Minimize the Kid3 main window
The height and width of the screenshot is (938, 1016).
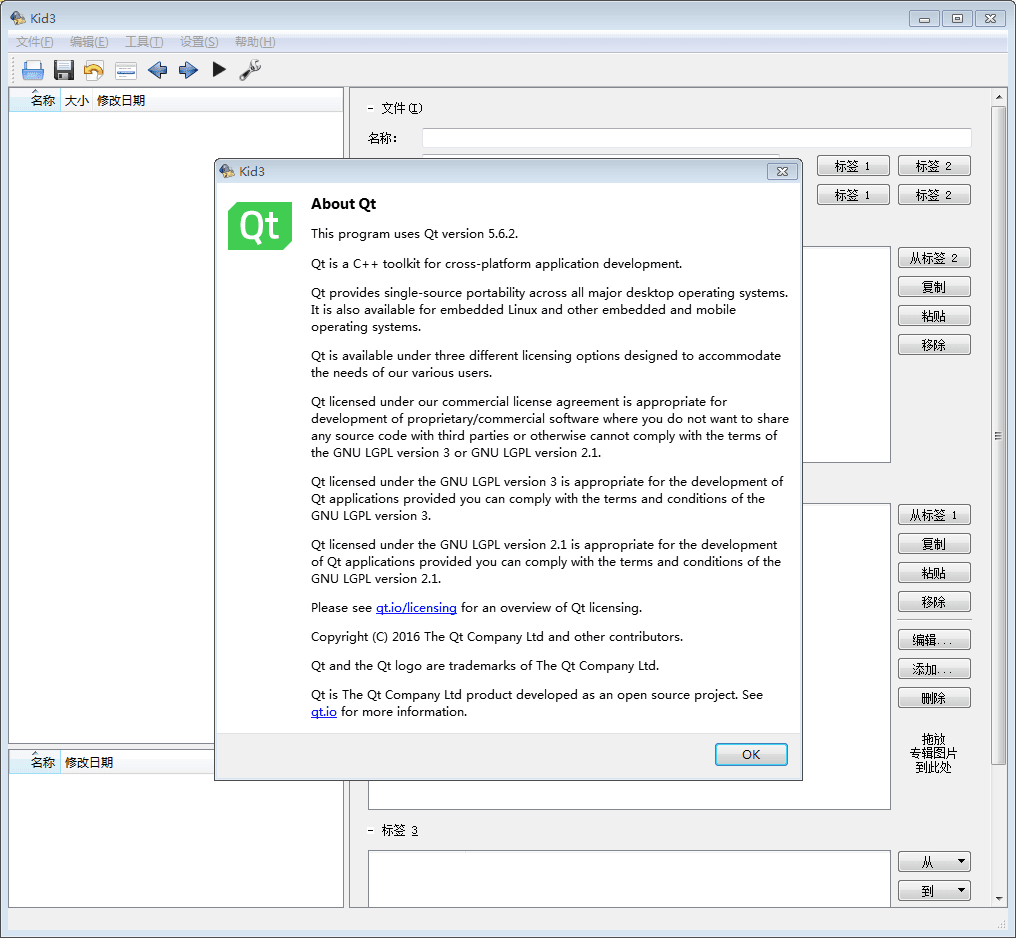[925, 18]
